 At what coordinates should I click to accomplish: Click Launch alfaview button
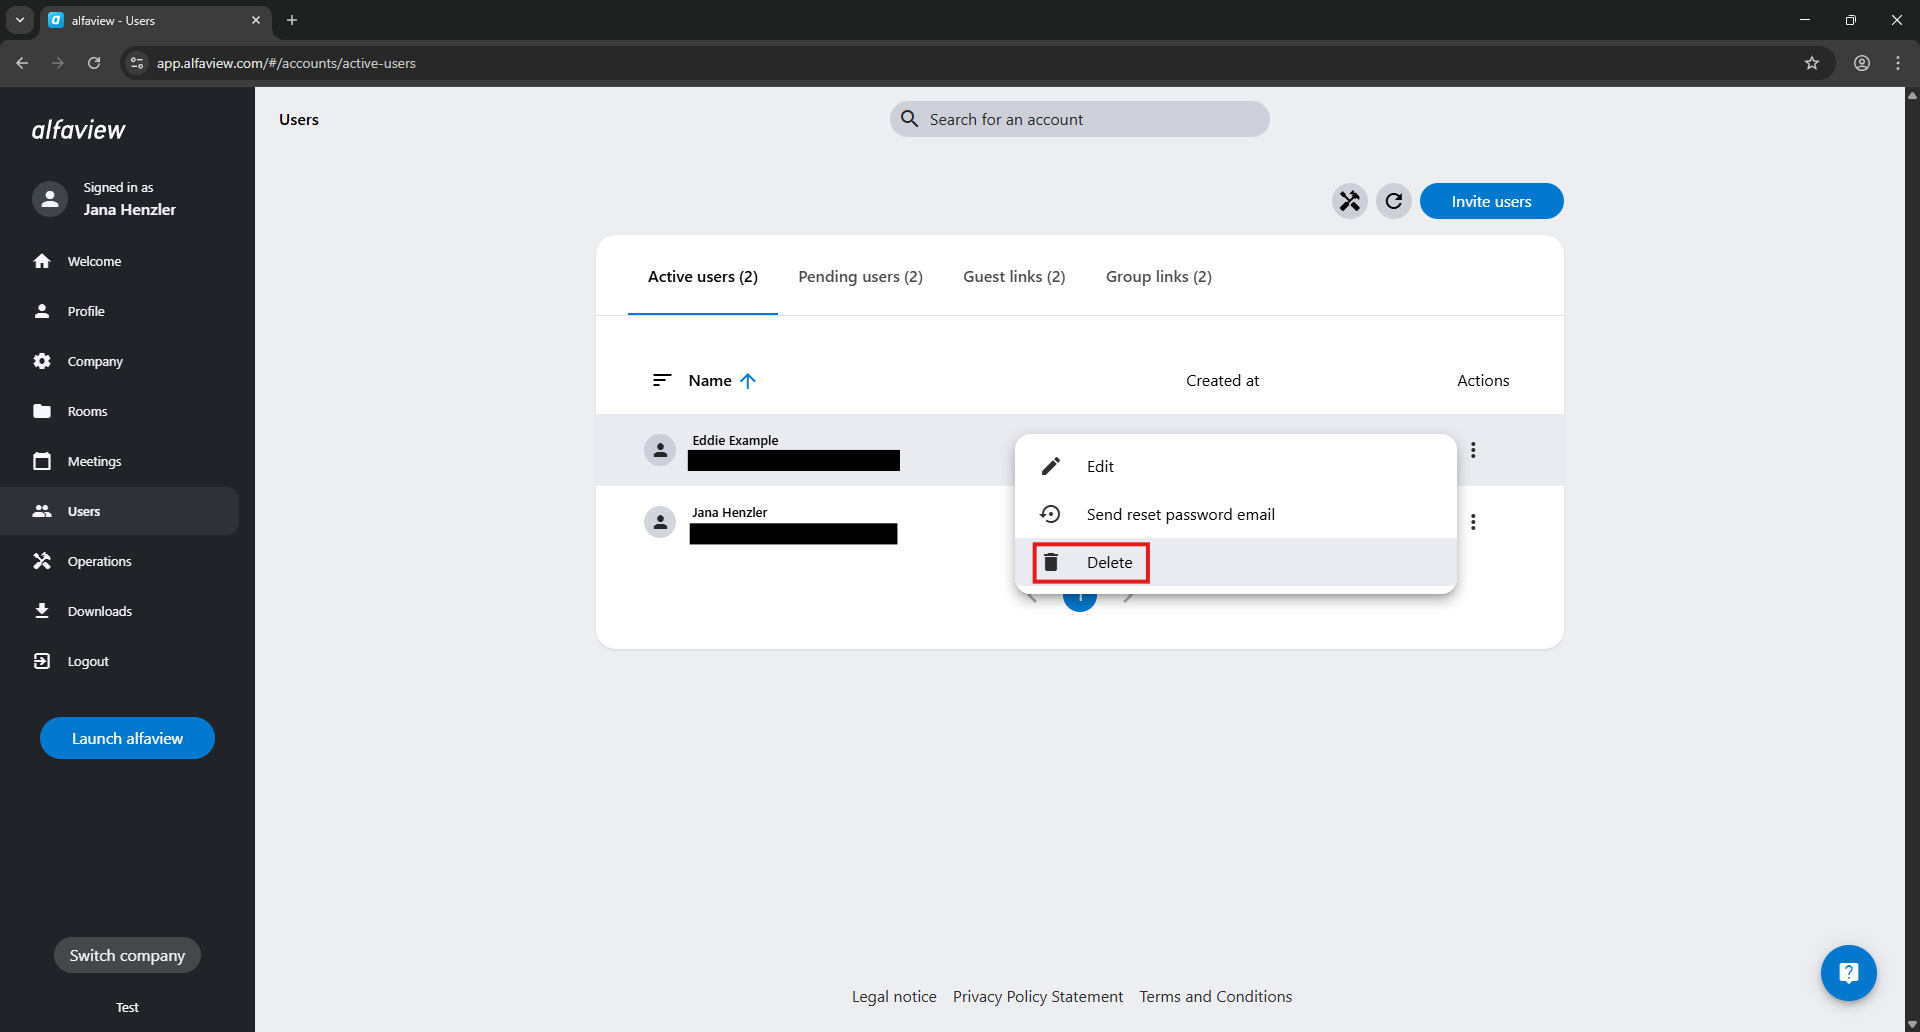tap(127, 738)
